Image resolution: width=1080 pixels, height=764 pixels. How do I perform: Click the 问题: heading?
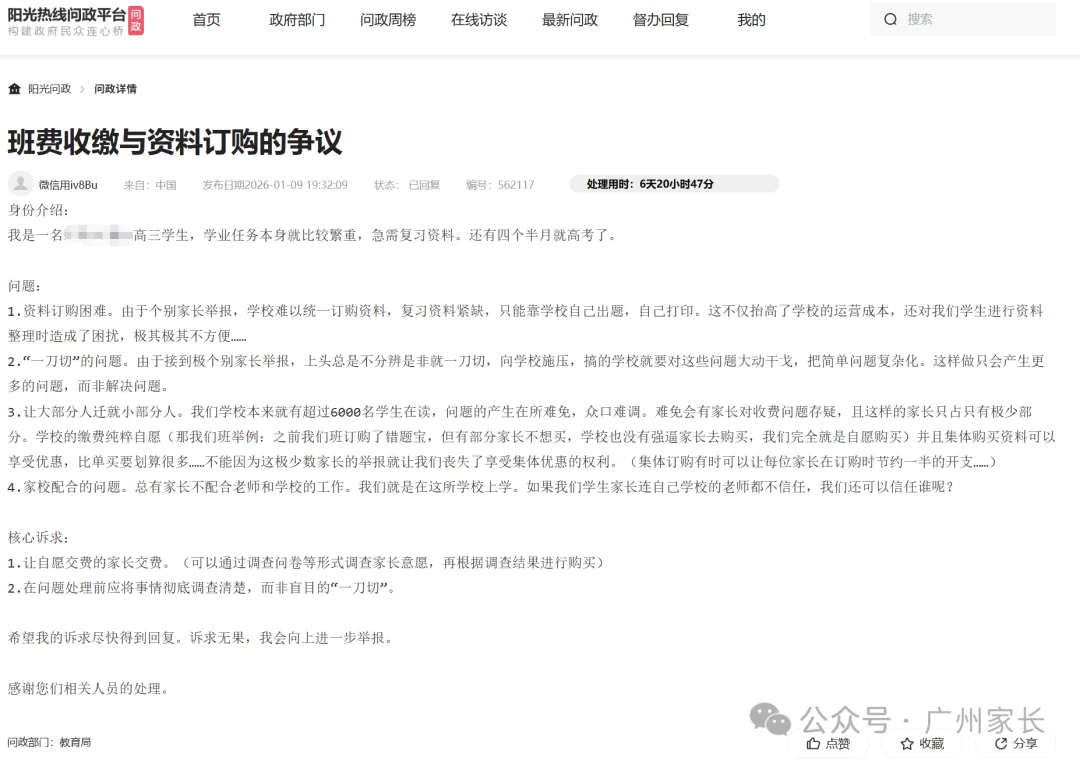click(x=24, y=286)
